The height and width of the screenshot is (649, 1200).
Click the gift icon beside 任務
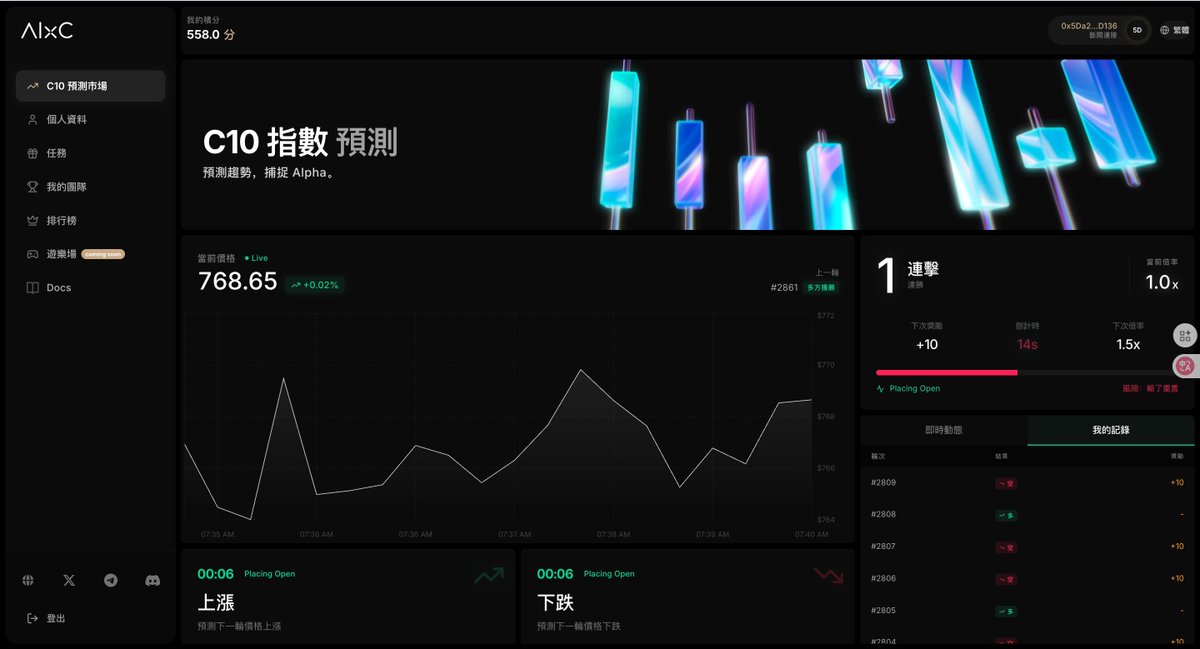pyautogui.click(x=33, y=153)
